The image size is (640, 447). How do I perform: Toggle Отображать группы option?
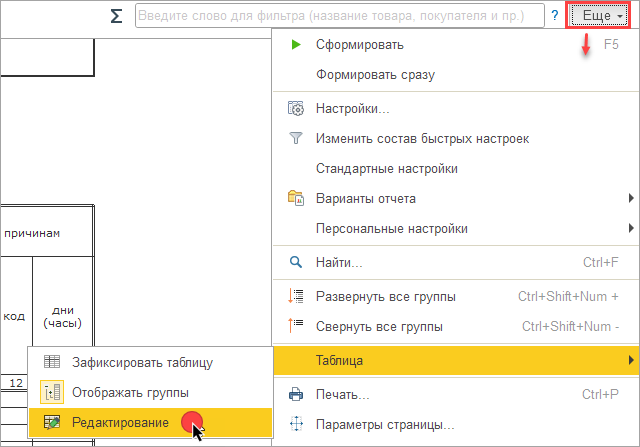click(x=129, y=392)
